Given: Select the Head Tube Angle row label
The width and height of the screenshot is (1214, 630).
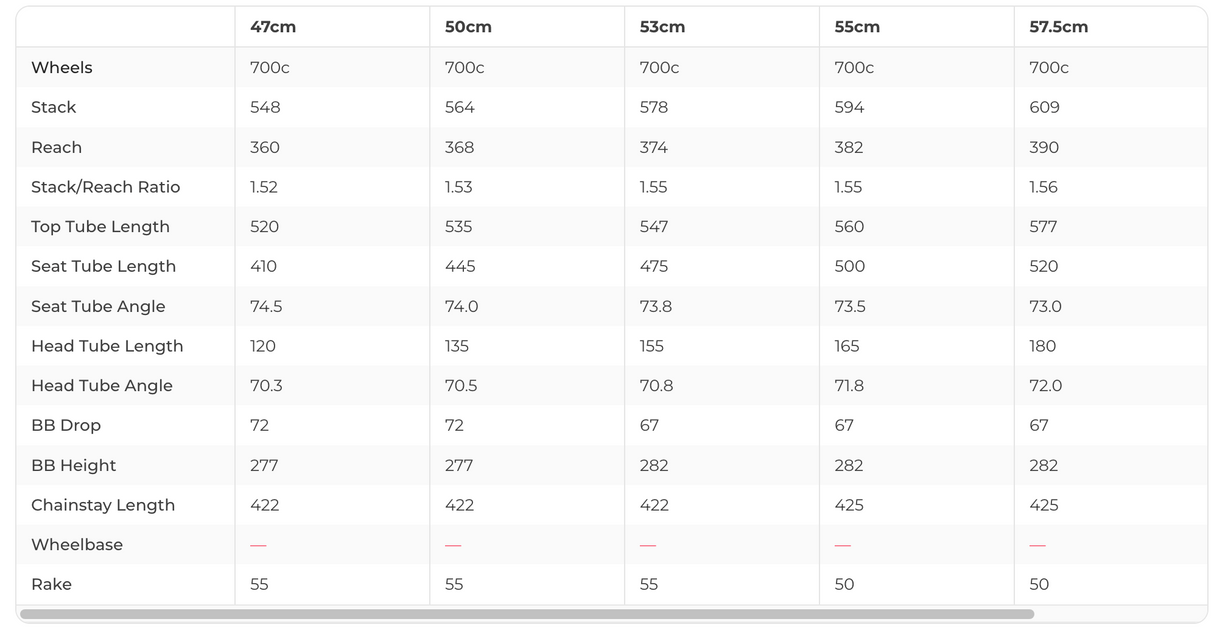Looking at the screenshot, I should tap(102, 386).
